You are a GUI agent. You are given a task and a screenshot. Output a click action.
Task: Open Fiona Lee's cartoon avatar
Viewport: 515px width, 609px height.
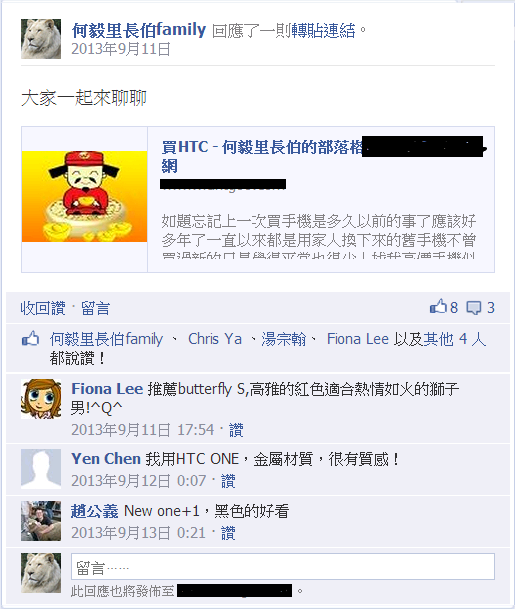[x=41, y=399]
